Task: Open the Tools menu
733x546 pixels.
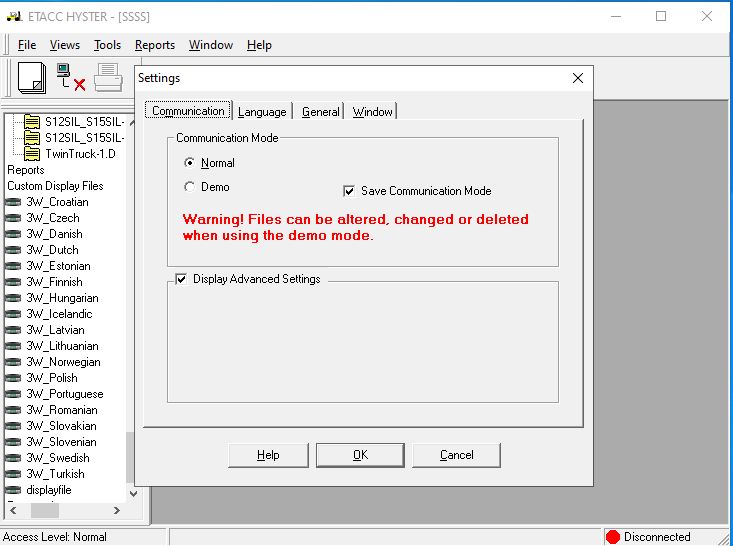Action: (x=107, y=45)
